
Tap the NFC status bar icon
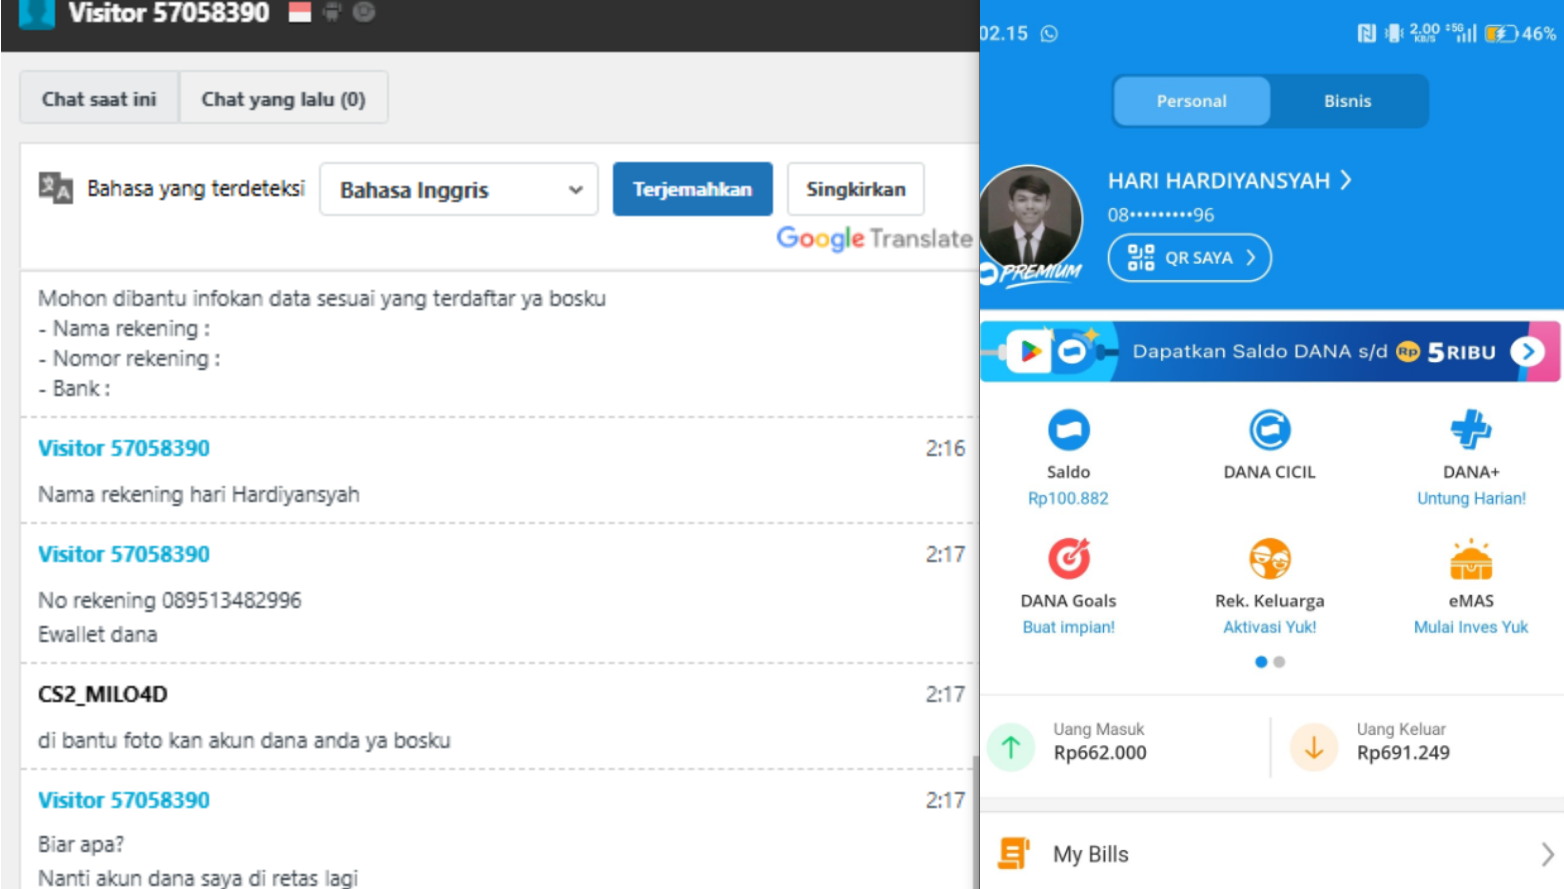coord(1366,34)
